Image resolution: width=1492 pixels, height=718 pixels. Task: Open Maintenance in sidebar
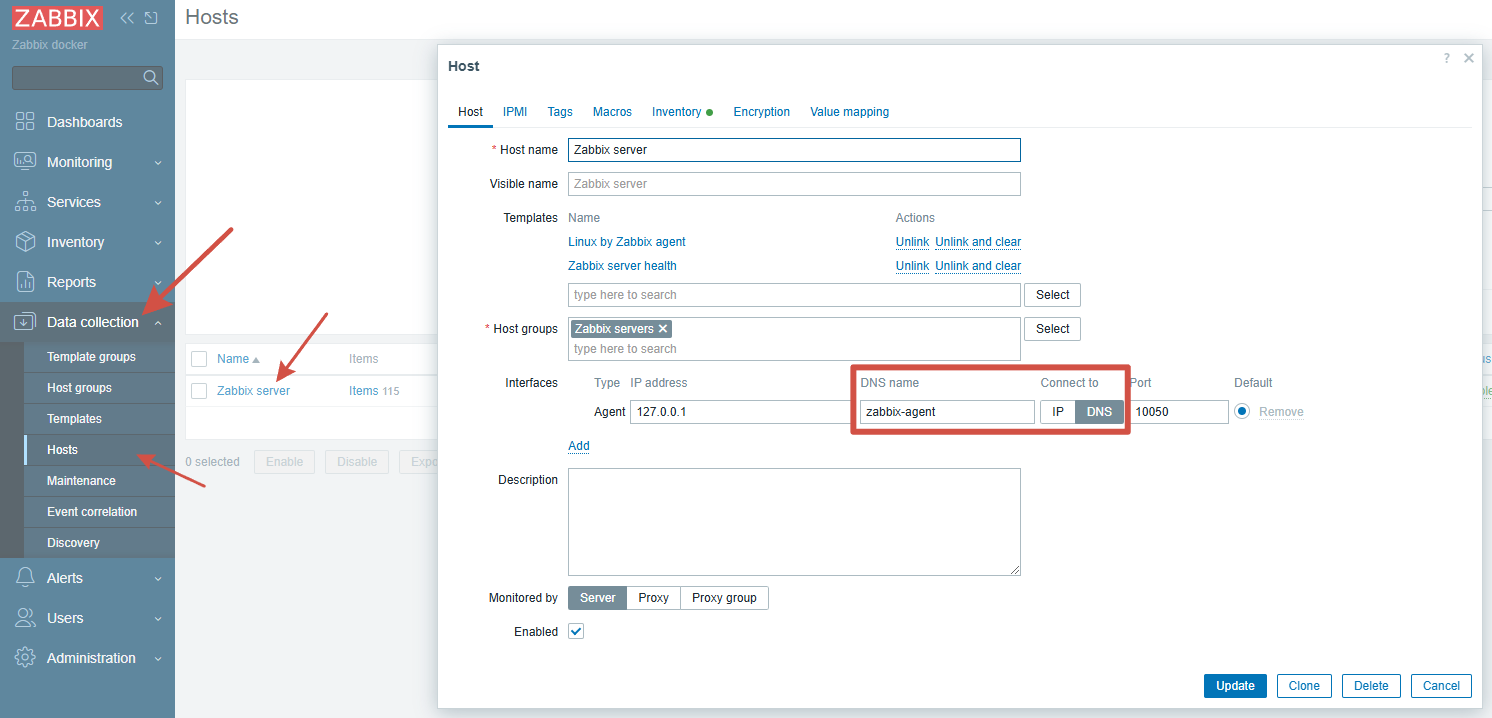click(x=99, y=481)
